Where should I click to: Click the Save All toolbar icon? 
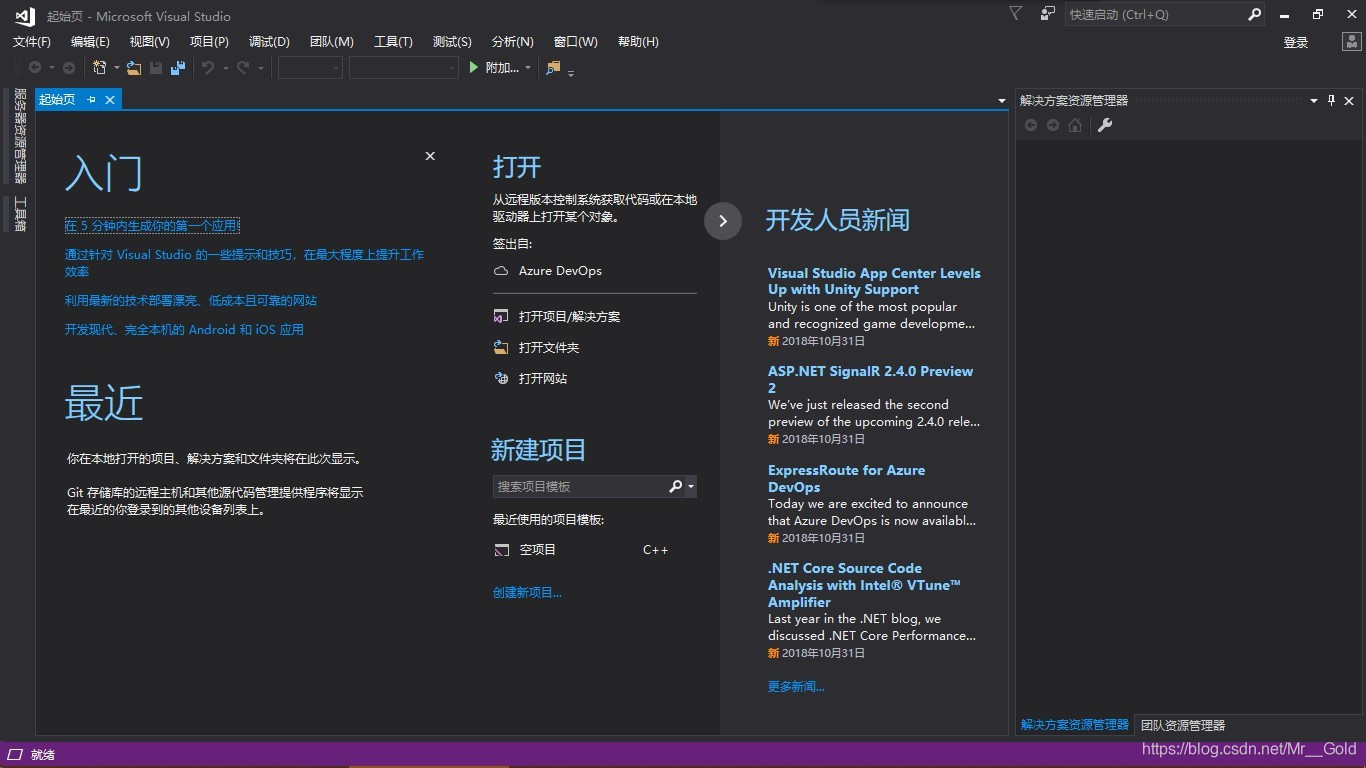[178, 68]
